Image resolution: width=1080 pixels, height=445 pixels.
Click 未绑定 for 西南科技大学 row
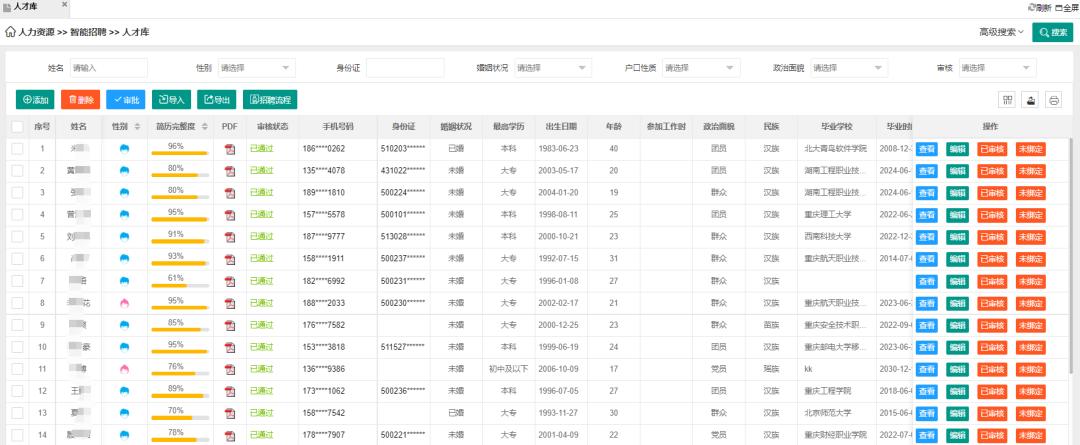[1030, 237]
